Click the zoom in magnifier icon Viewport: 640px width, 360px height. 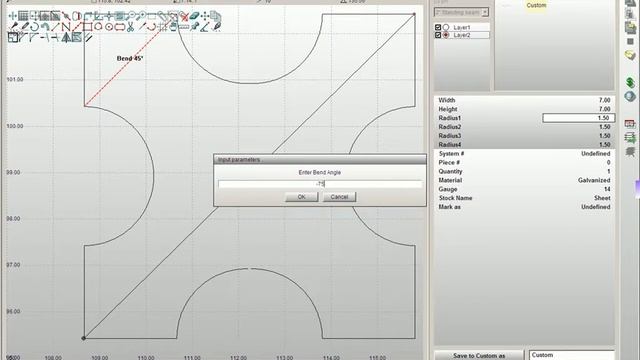point(142,16)
